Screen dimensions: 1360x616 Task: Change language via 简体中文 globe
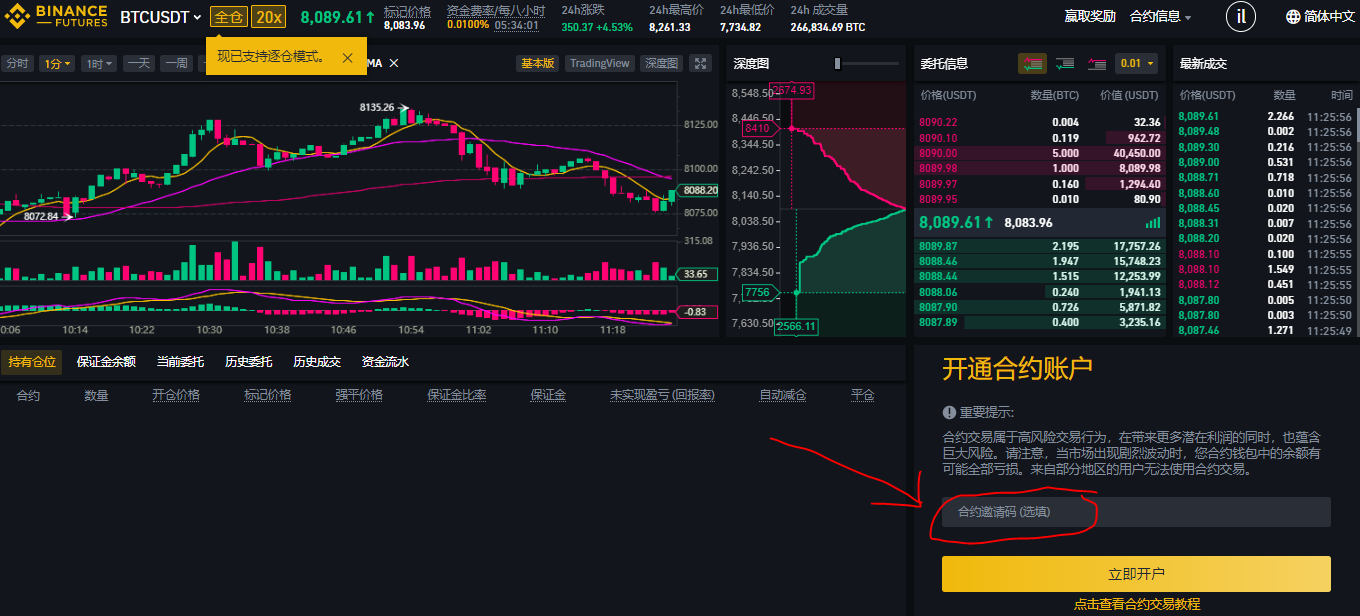1320,17
